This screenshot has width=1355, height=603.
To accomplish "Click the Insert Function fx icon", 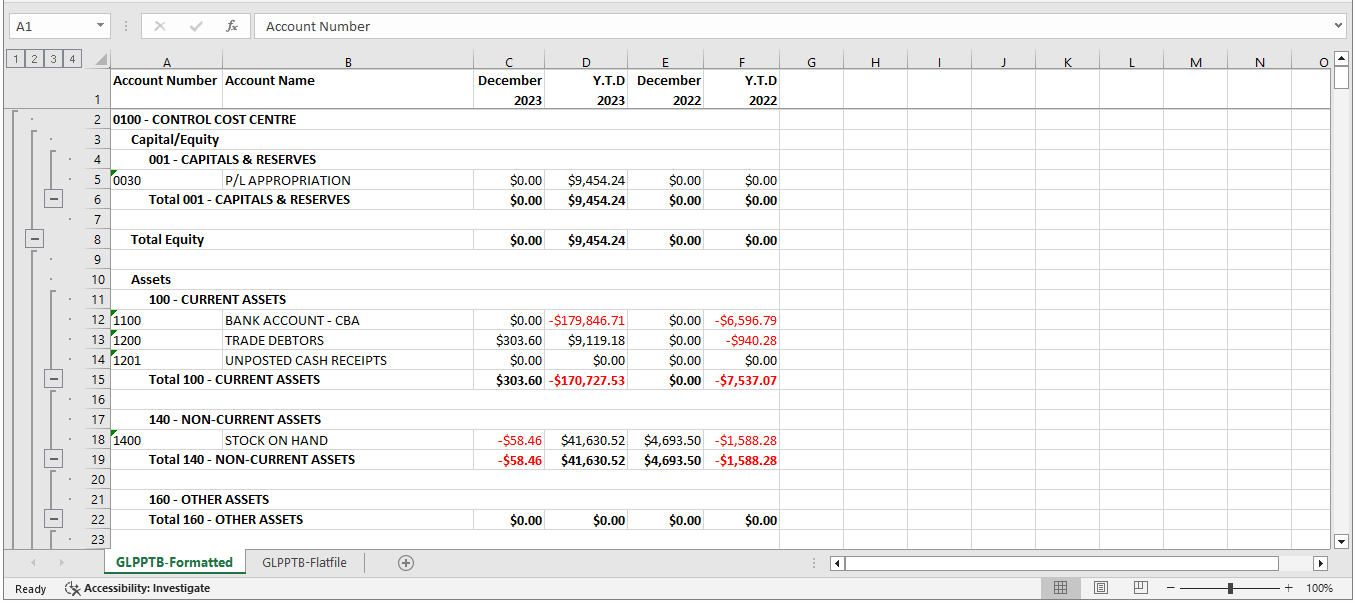I will [232, 27].
